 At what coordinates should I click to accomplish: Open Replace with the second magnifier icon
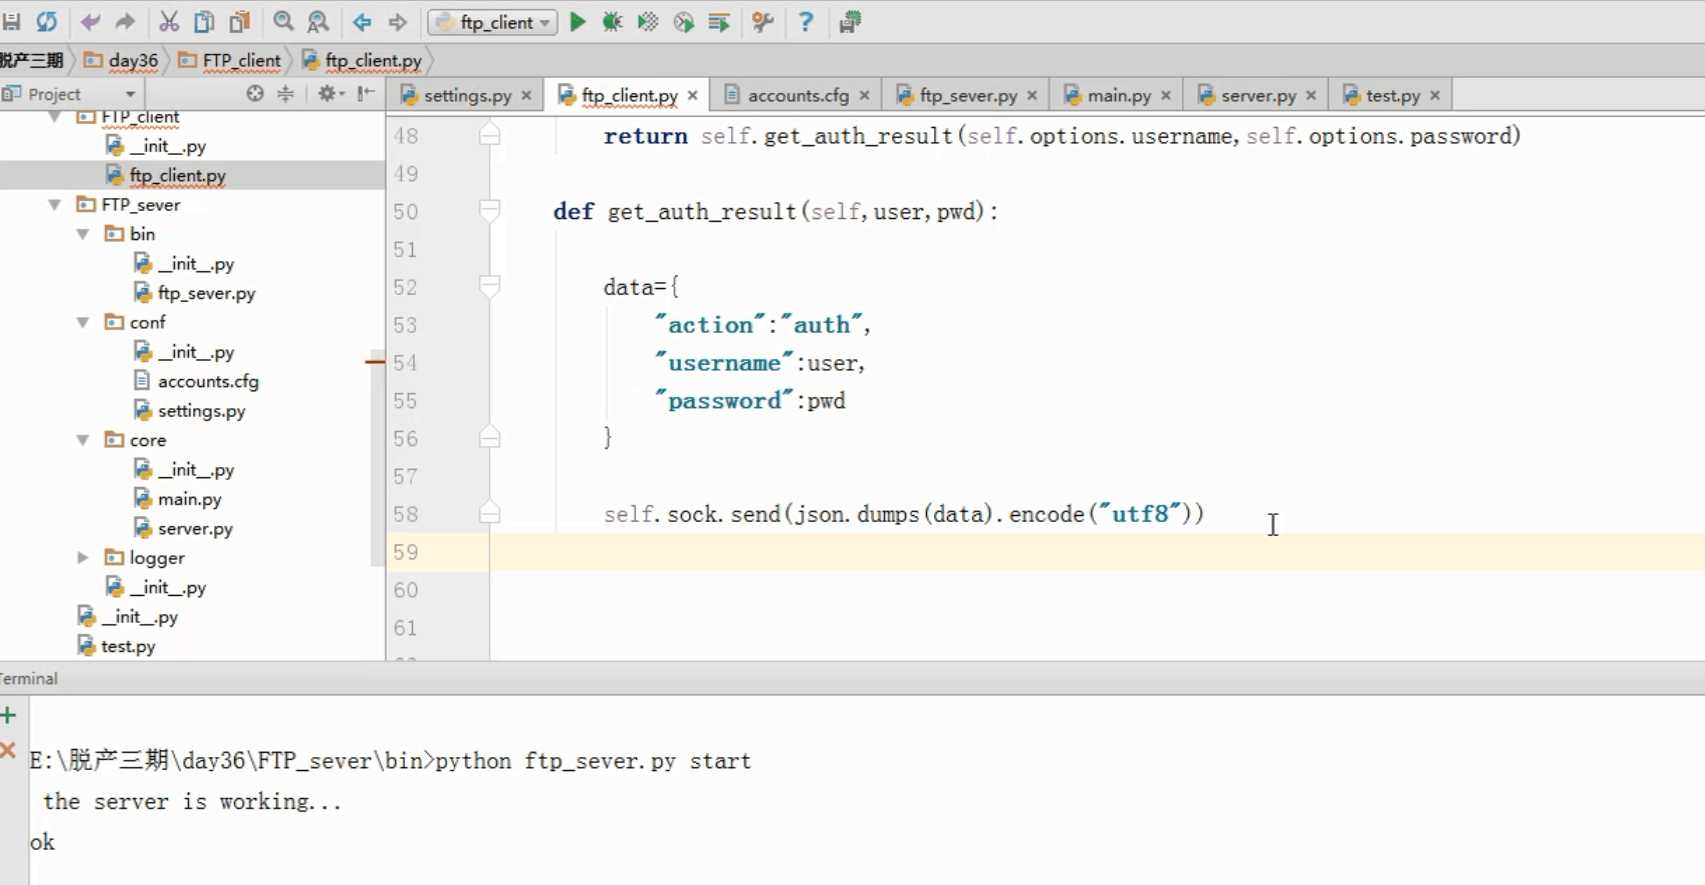point(318,21)
